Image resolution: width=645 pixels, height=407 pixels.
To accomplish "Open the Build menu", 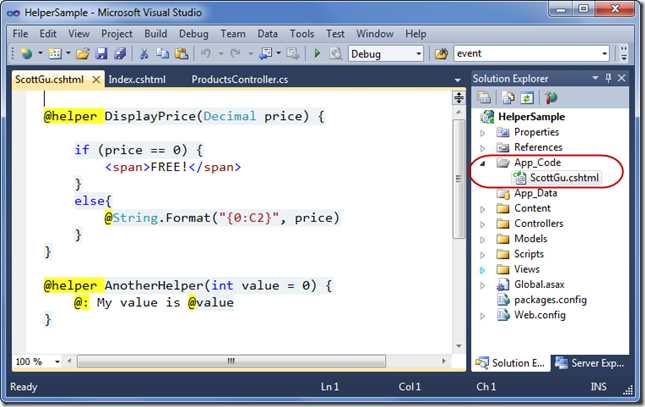I will pos(155,34).
